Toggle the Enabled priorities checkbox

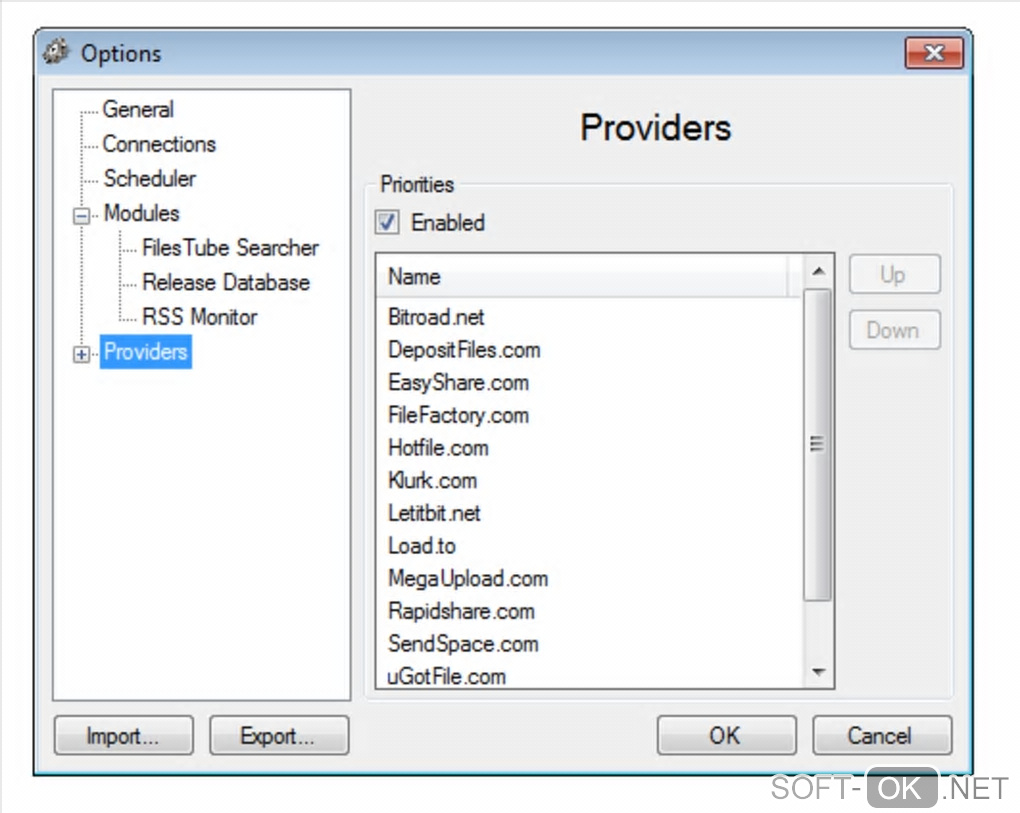coord(387,222)
